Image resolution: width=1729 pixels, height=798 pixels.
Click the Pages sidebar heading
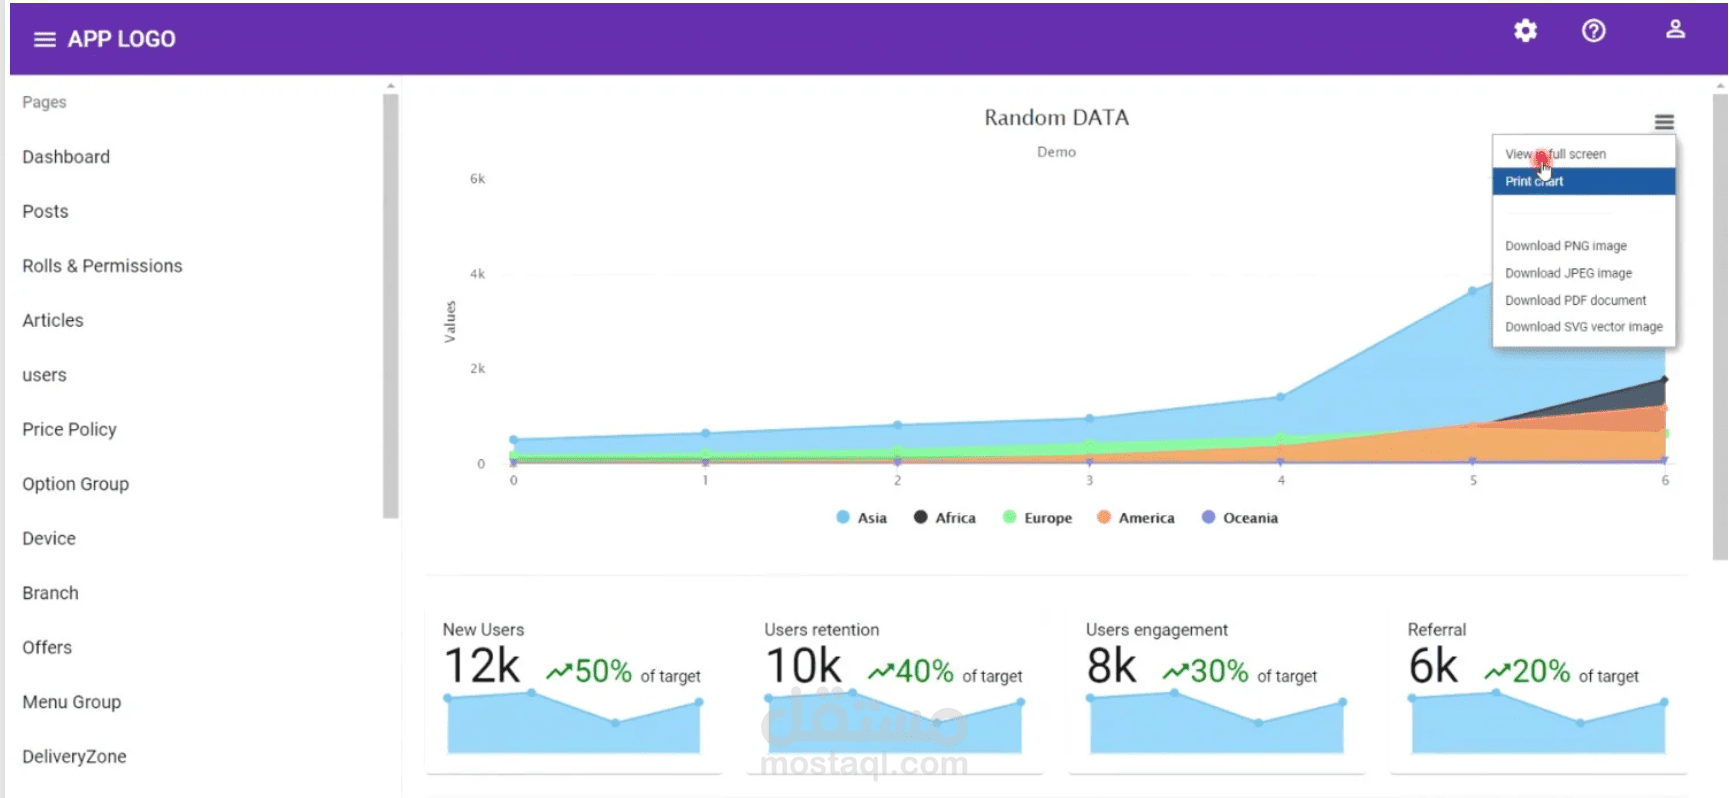(x=44, y=102)
